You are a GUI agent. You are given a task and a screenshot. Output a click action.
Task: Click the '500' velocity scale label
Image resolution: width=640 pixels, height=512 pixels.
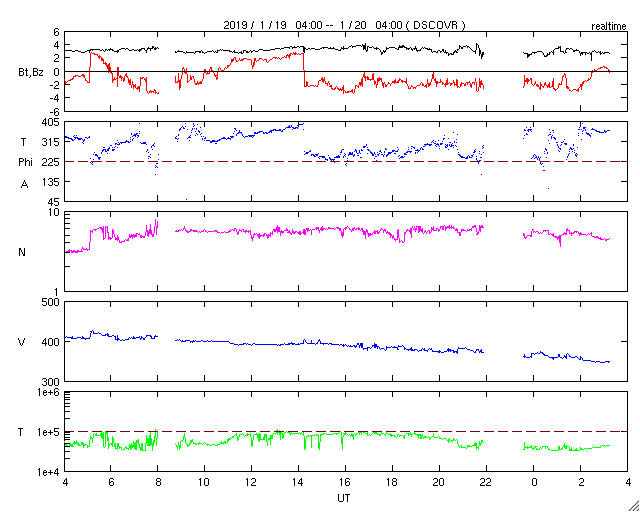[x=51, y=303]
